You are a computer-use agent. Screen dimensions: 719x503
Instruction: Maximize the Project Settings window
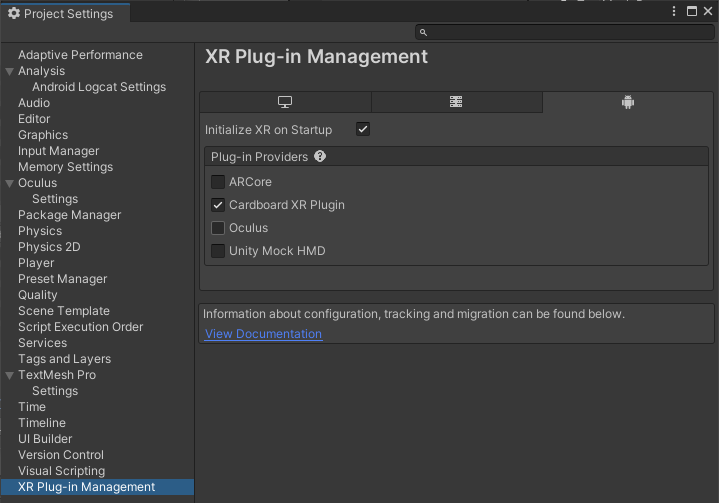691,11
